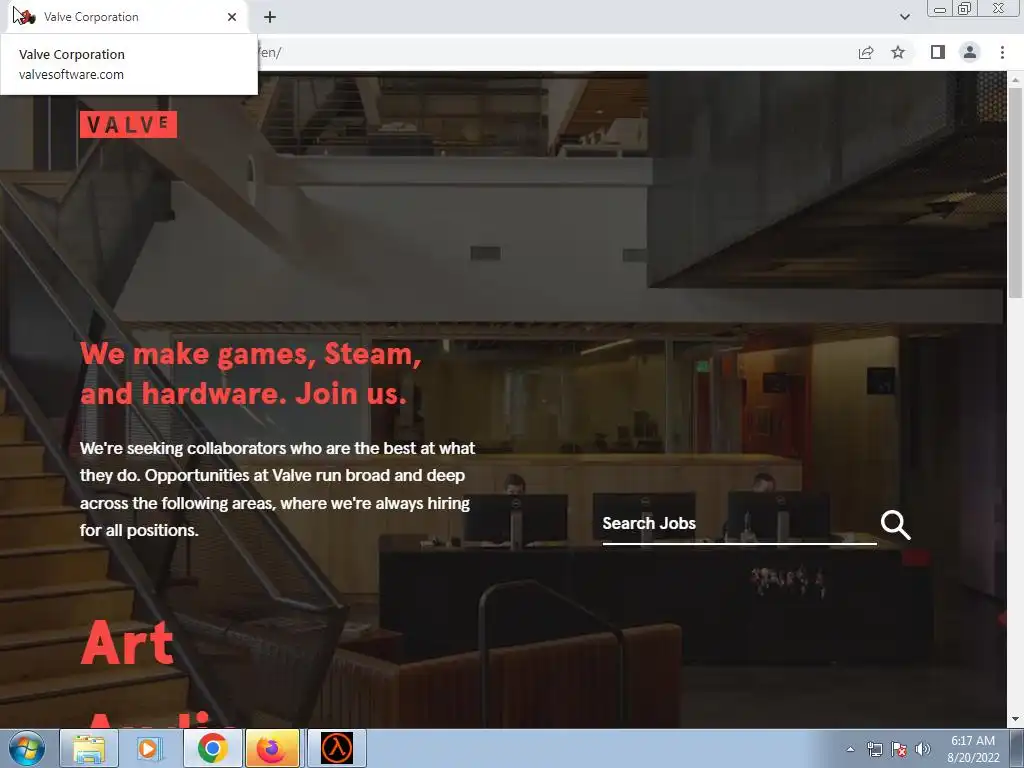Click the Valve logo on the page
Screen dimensions: 1024x768
pos(128,124)
